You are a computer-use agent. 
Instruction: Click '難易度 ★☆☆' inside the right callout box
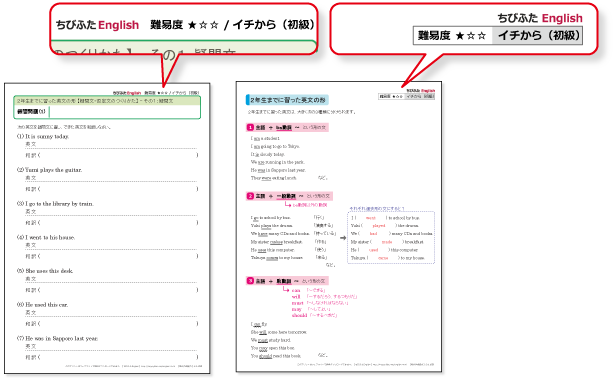(452, 36)
